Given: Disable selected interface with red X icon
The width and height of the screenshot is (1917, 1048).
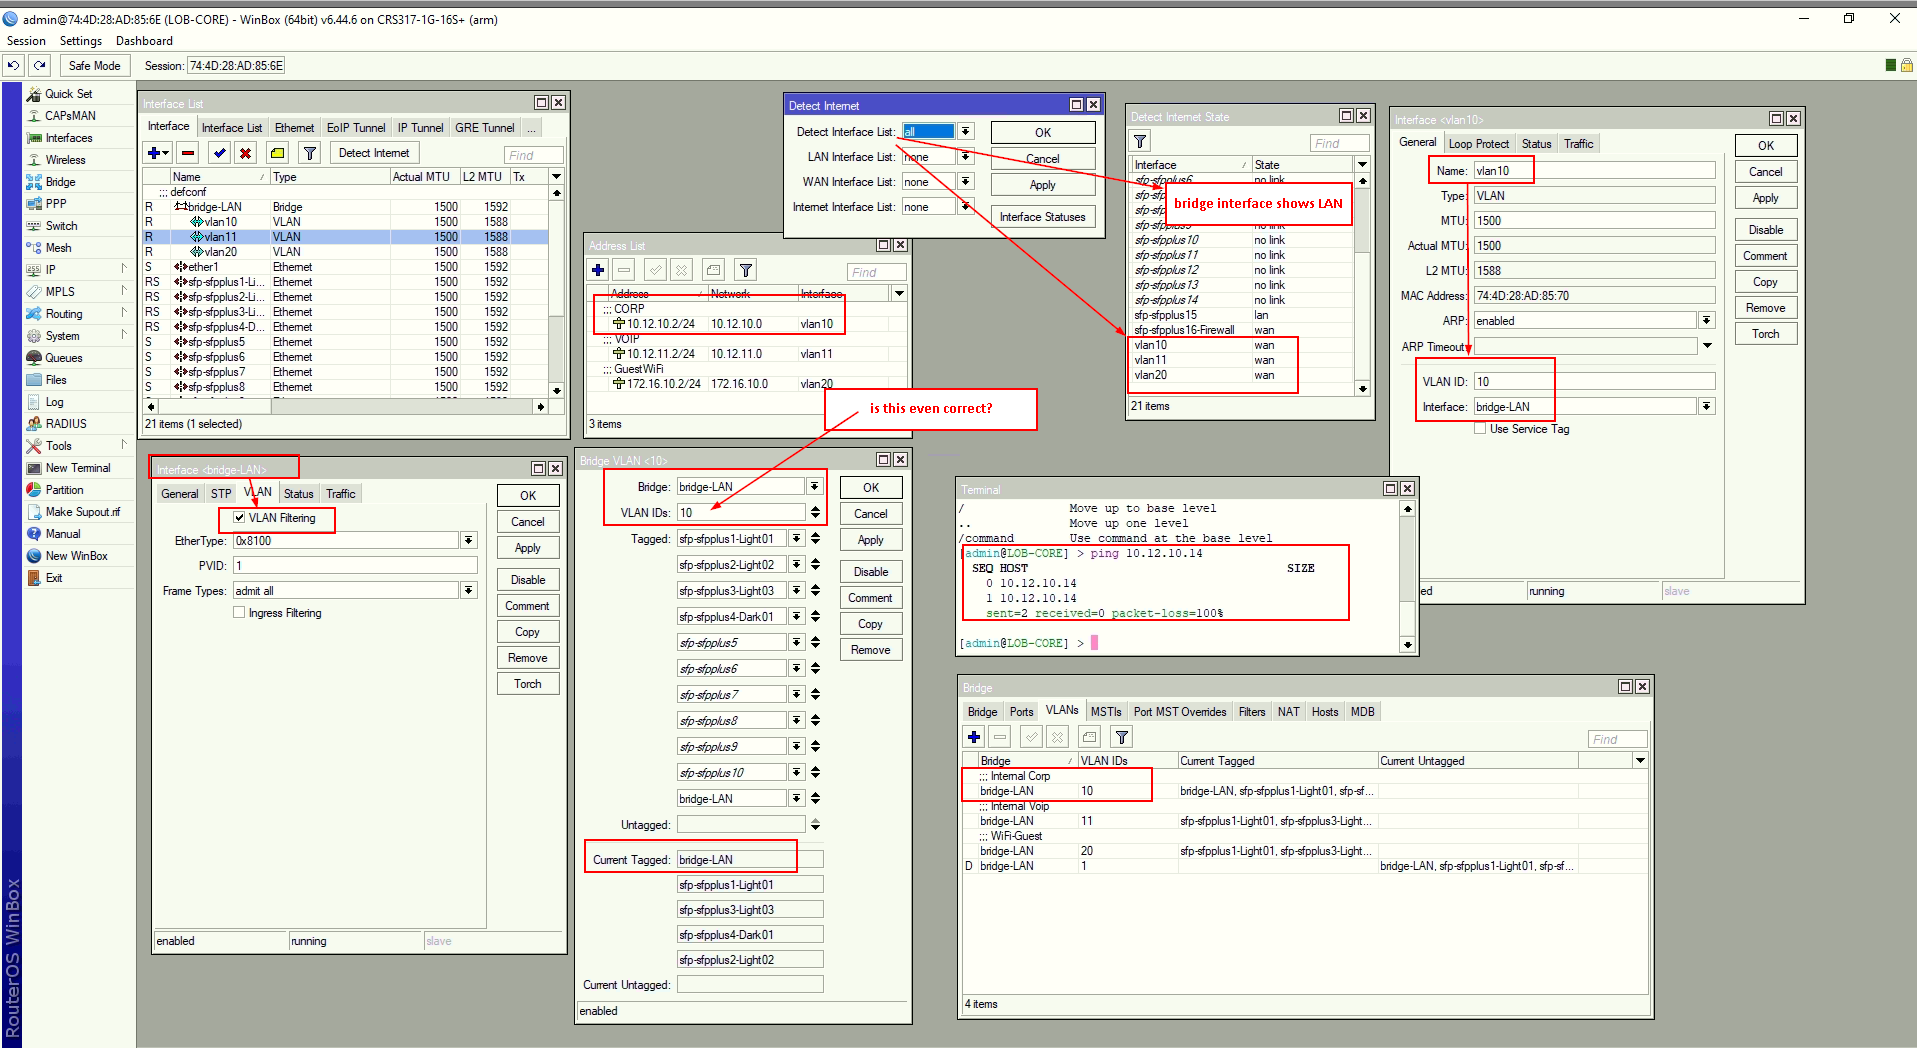Looking at the screenshot, I should (246, 152).
